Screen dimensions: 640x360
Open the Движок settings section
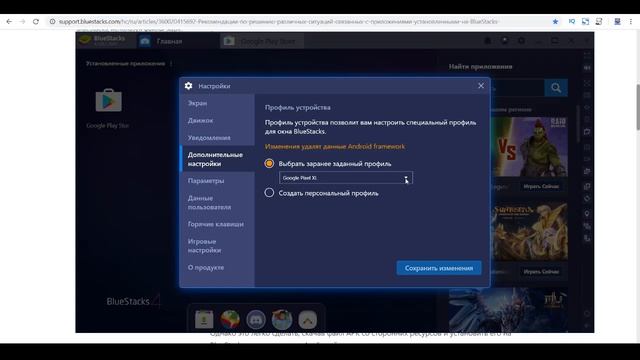tap(217, 120)
